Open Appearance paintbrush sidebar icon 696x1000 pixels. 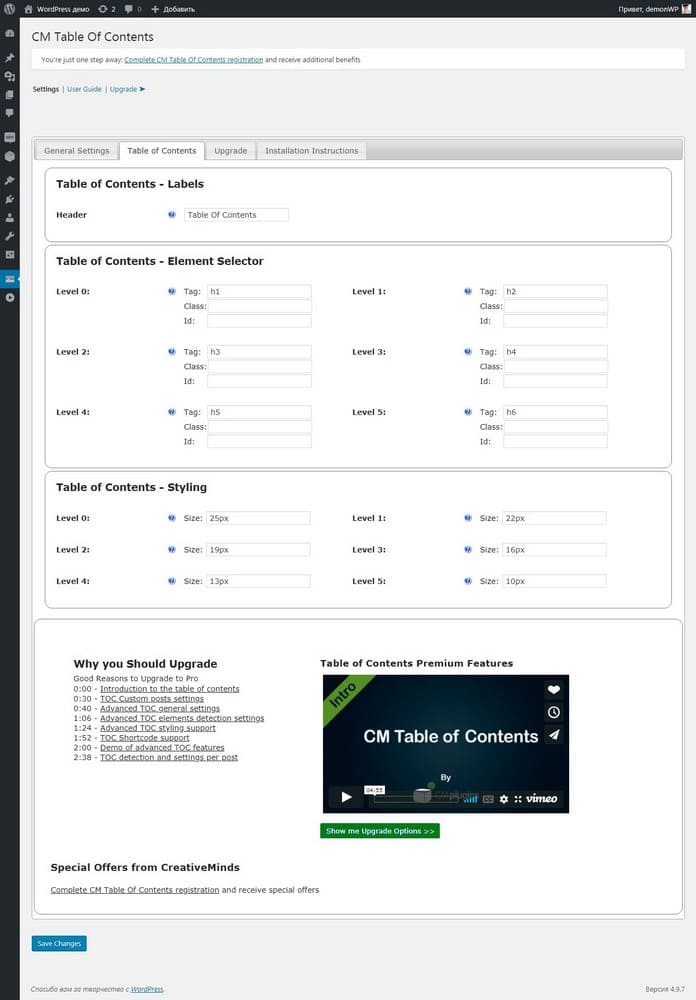(x=10, y=180)
